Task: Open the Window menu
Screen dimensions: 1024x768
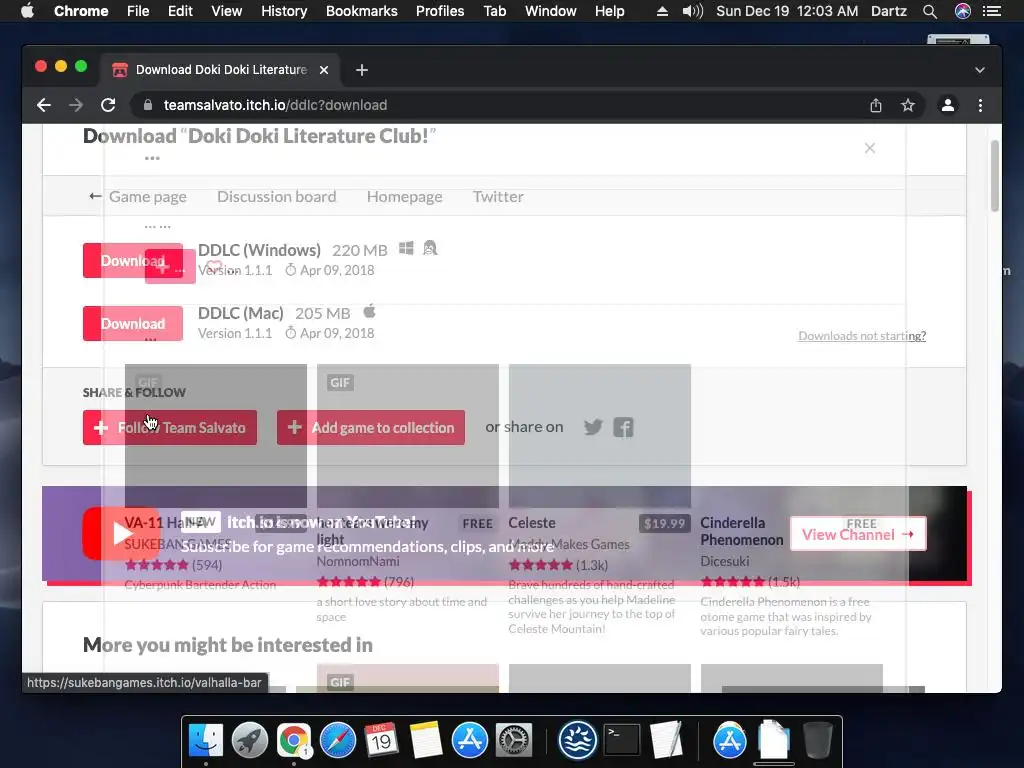Action: [x=551, y=11]
